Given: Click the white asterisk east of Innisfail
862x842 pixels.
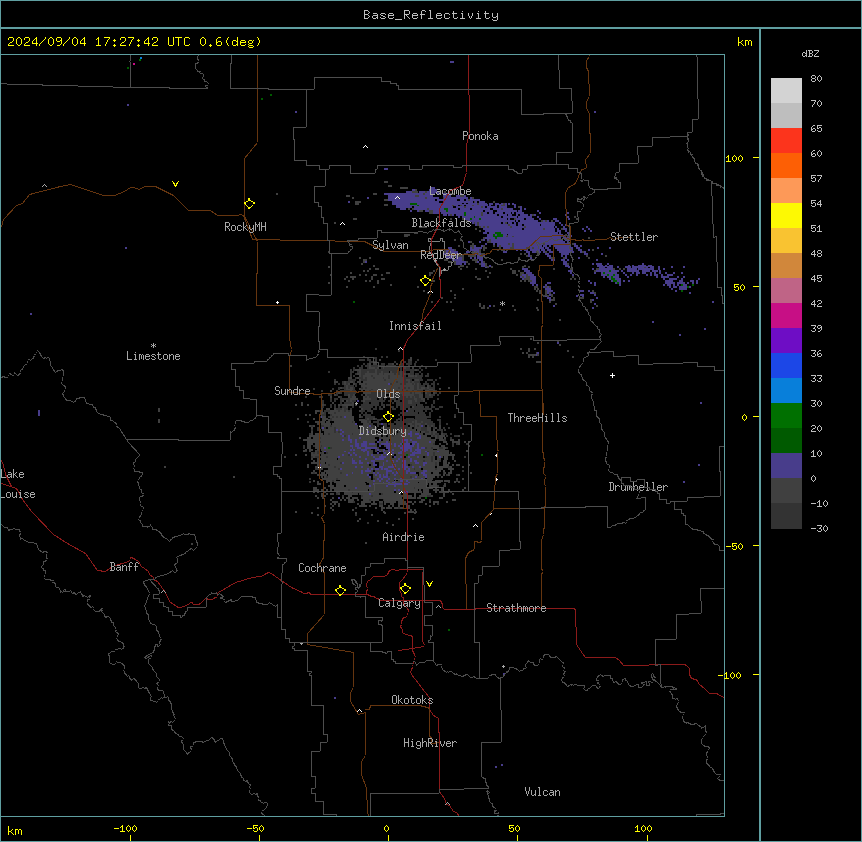Looking at the screenshot, I should tap(502, 304).
